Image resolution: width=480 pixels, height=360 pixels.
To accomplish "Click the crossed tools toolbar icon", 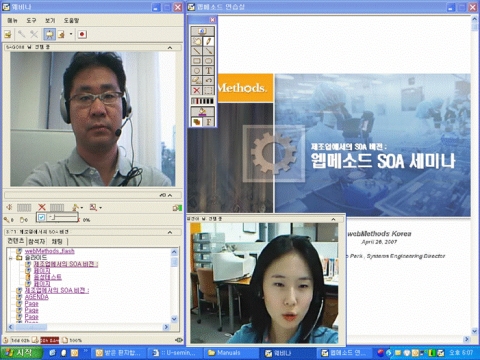I will pos(34,34).
